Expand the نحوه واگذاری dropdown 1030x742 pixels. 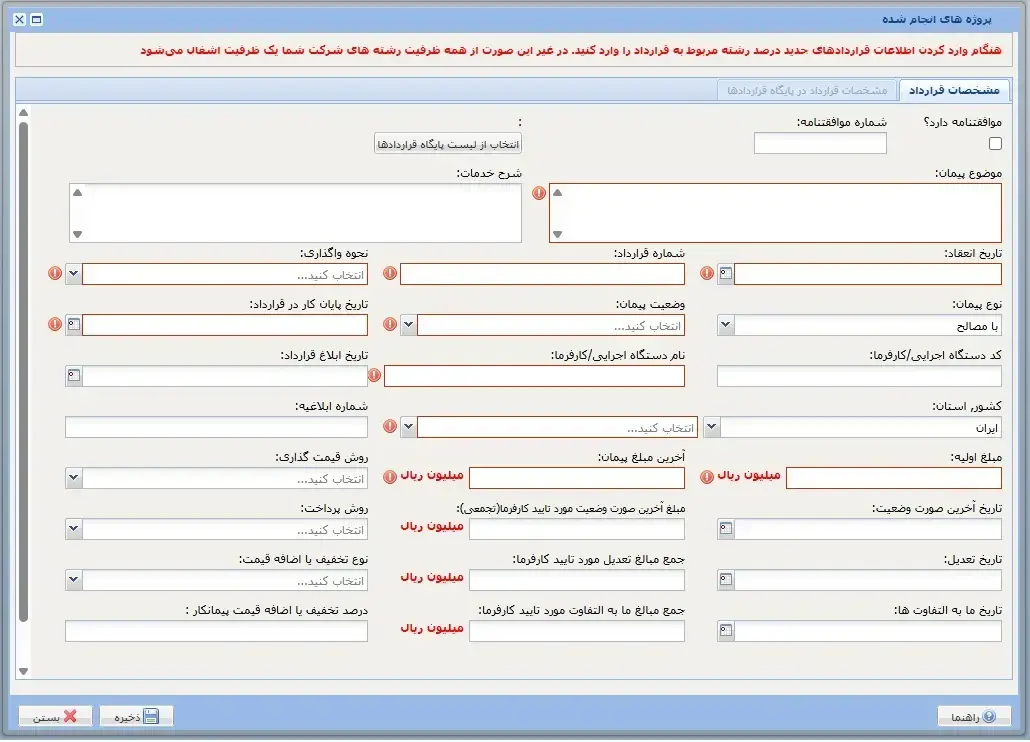pos(74,274)
